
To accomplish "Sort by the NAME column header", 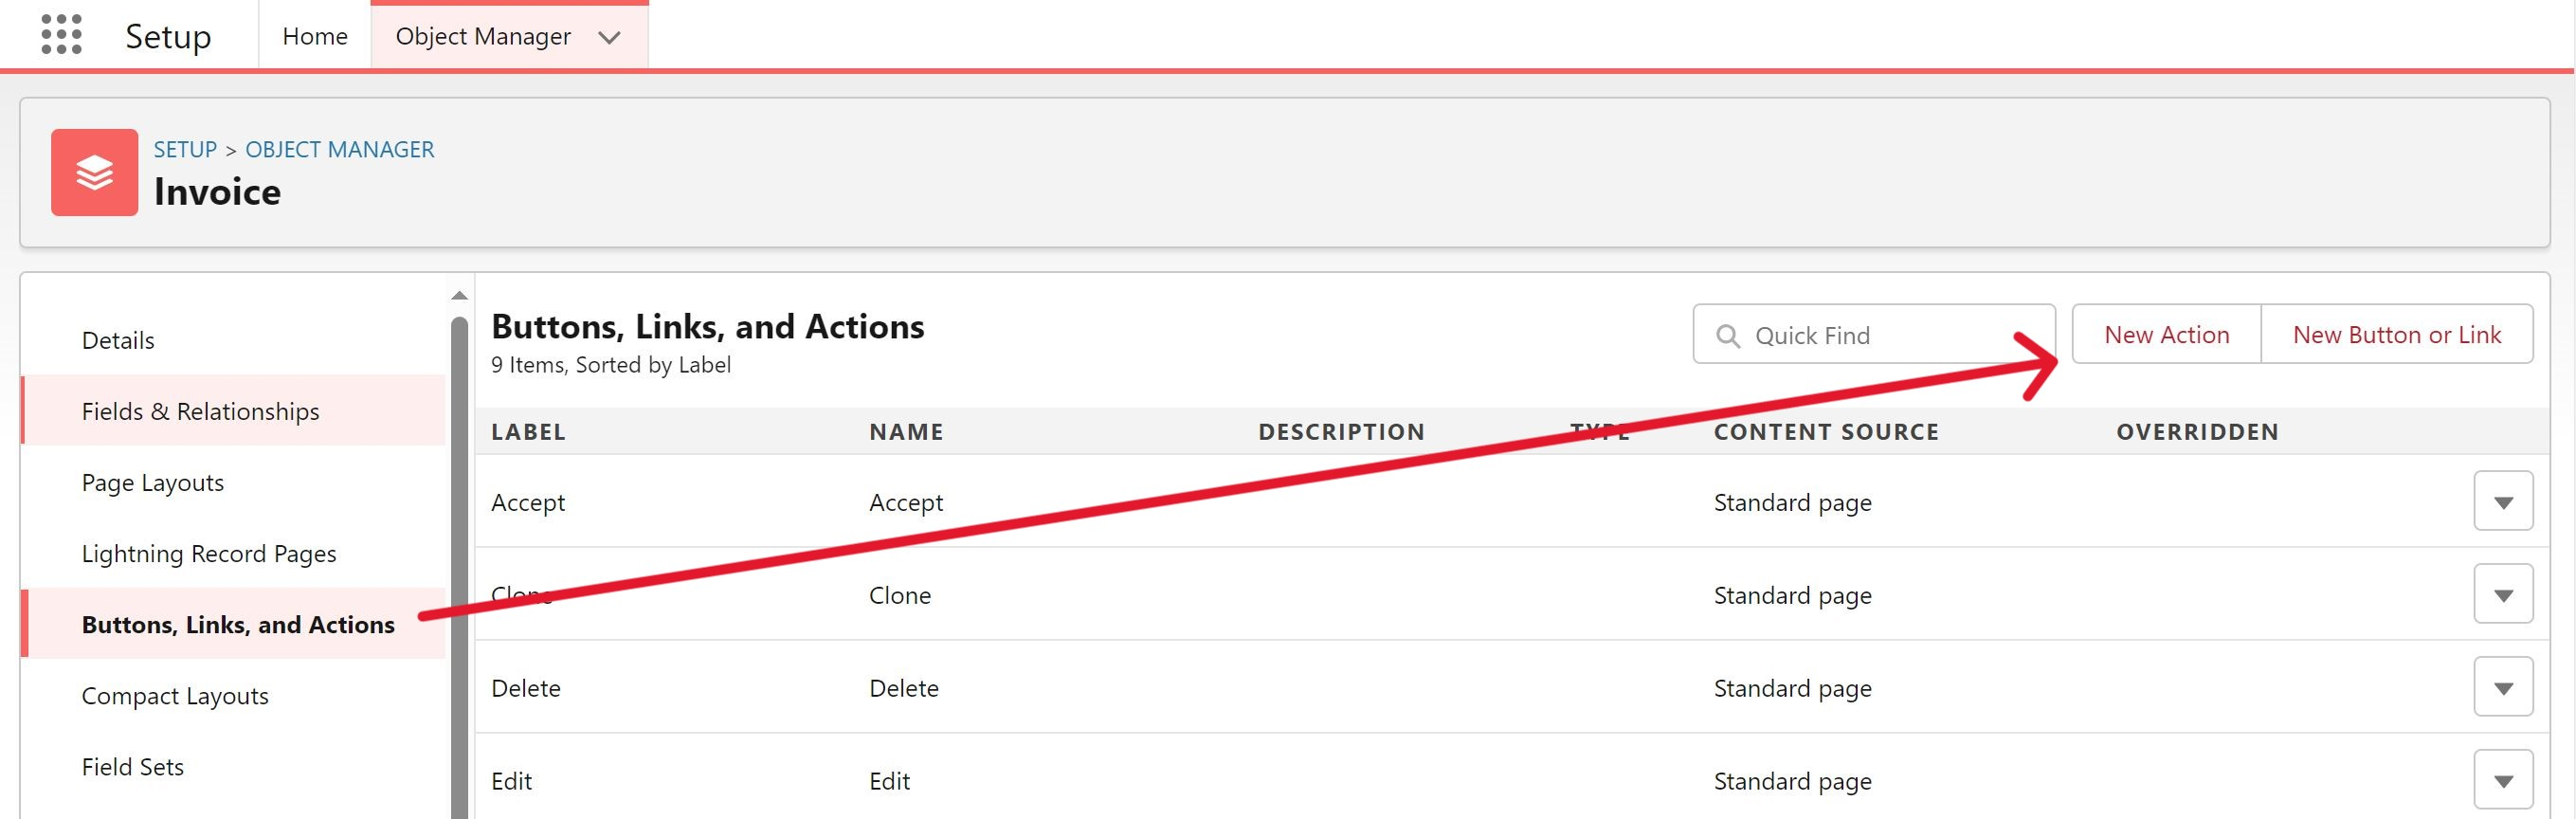I will (906, 432).
